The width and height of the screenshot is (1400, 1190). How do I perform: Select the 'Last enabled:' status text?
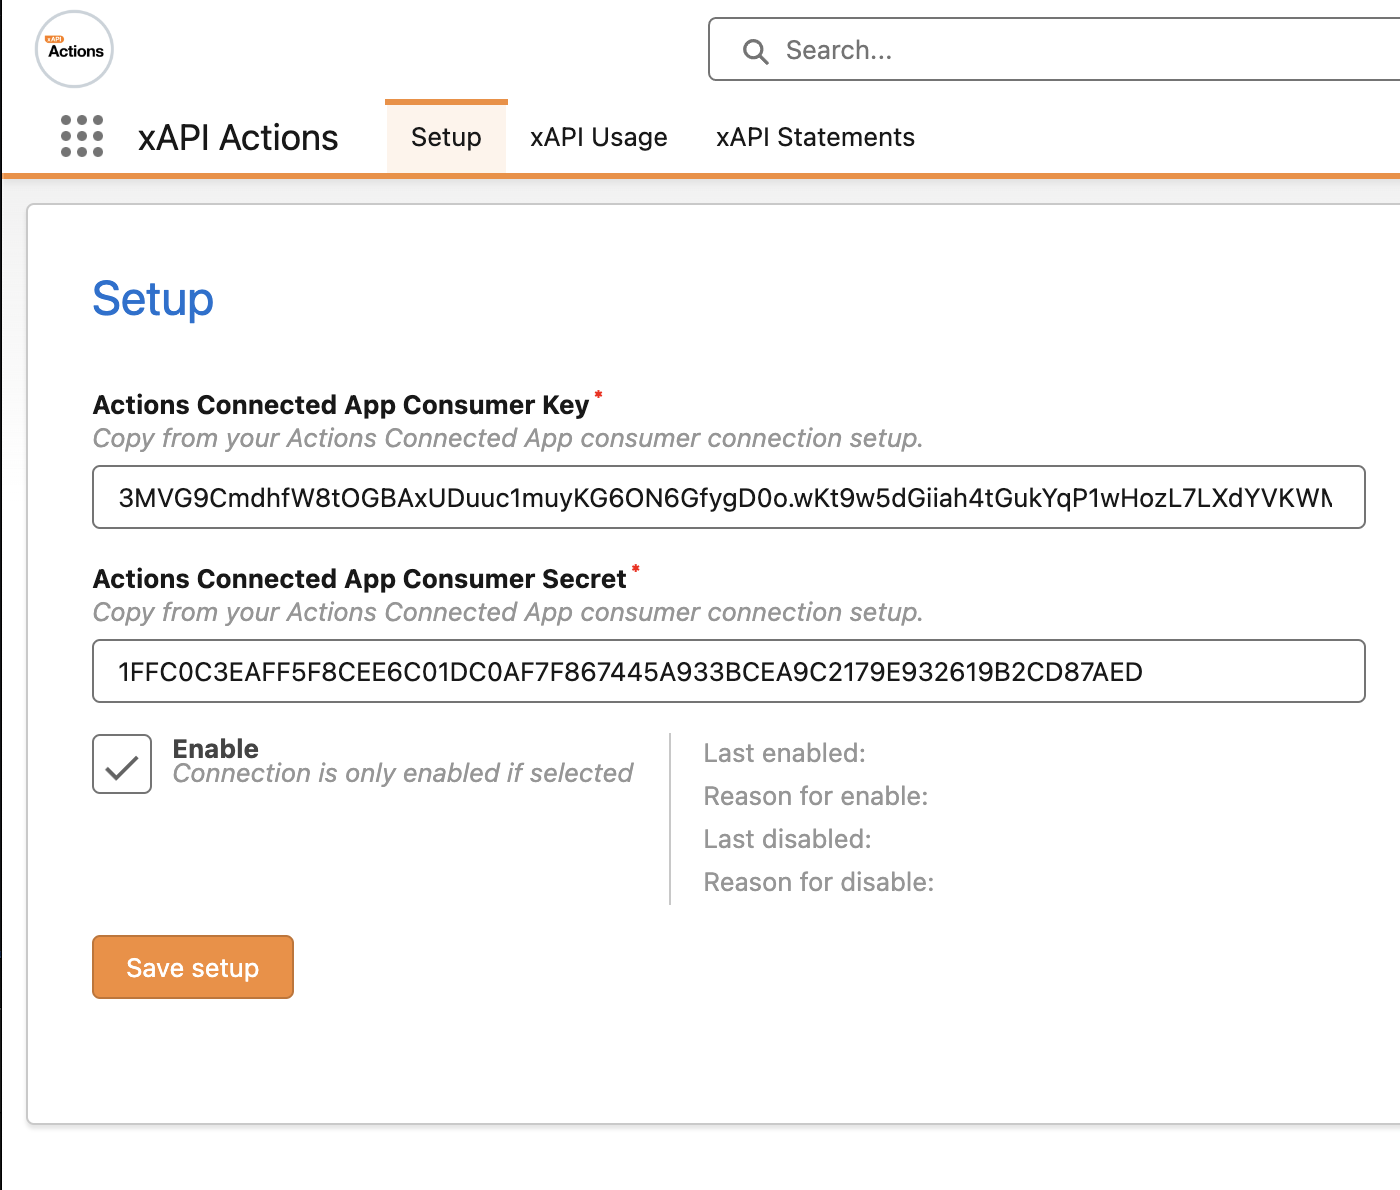click(784, 753)
